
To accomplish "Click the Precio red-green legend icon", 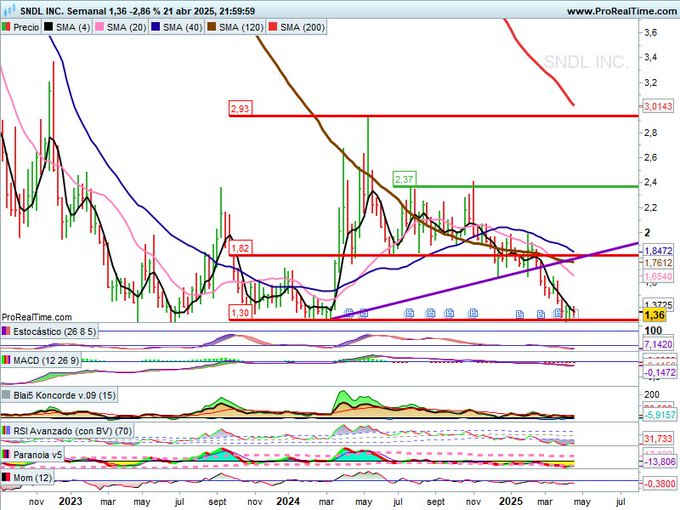I will (x=6, y=27).
